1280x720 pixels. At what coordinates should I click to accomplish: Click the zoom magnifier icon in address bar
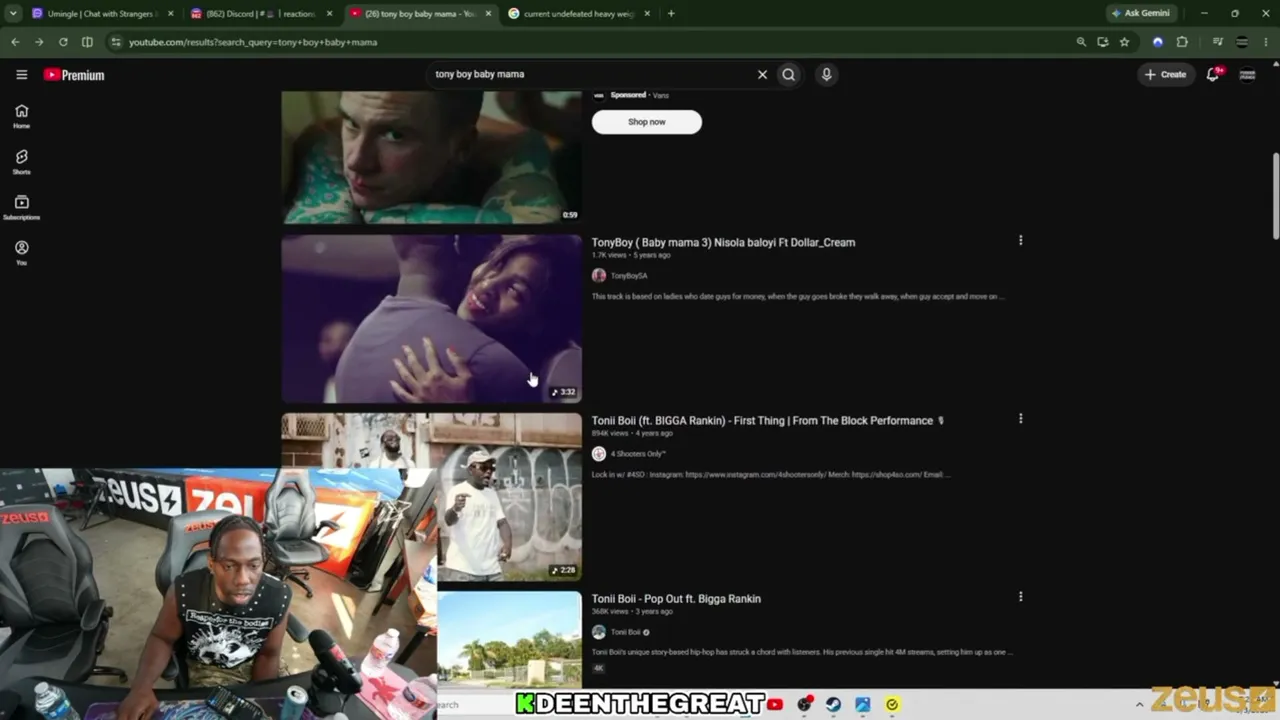click(x=1081, y=42)
